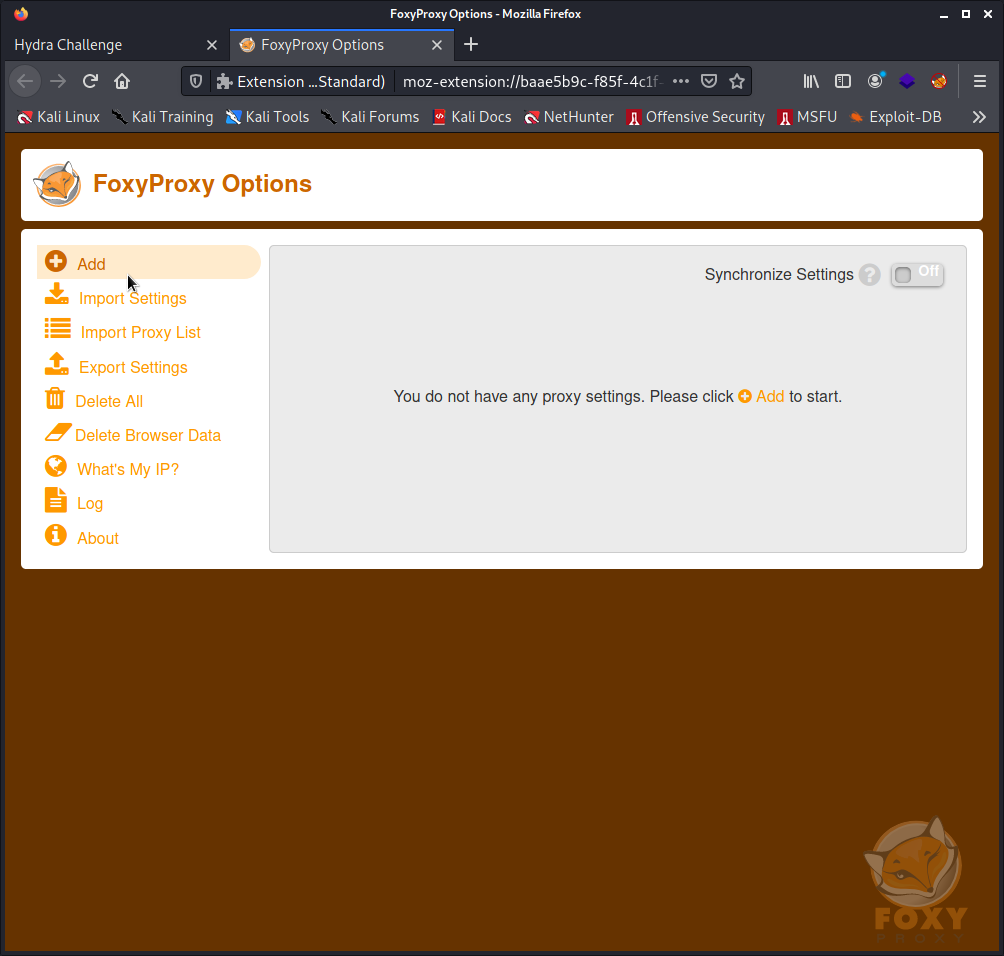This screenshot has width=1004, height=956.
Task: Open a new tab with plus icon
Action: click(x=471, y=44)
